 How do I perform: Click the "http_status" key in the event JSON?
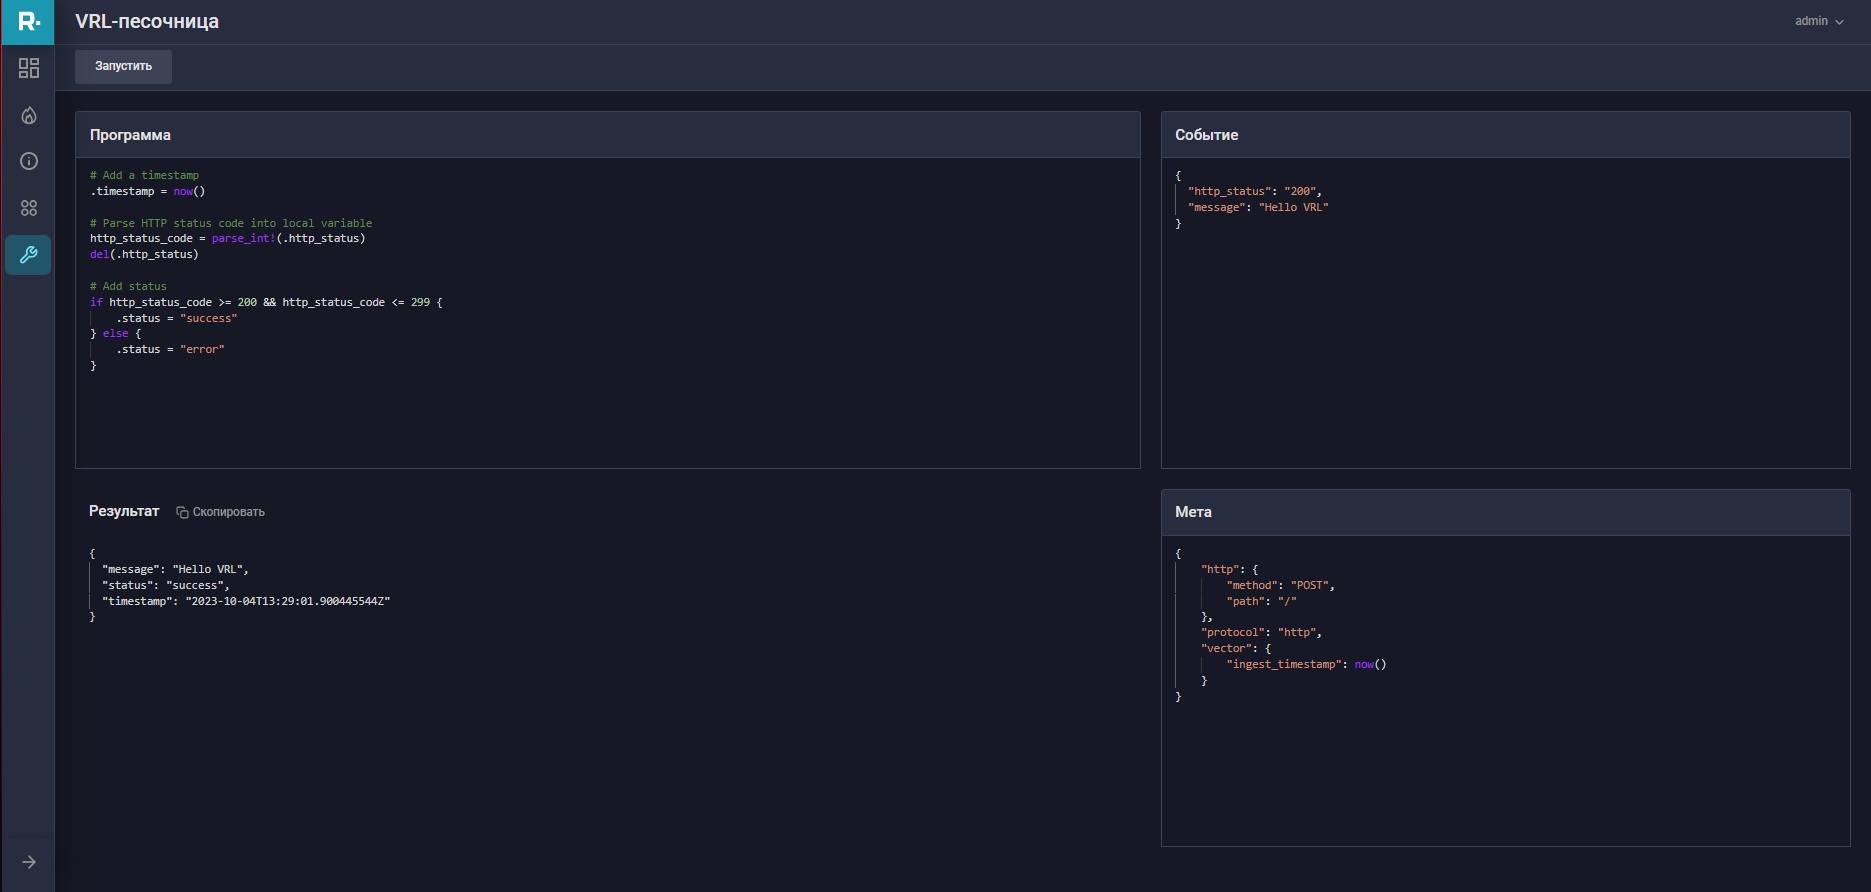tap(1229, 192)
